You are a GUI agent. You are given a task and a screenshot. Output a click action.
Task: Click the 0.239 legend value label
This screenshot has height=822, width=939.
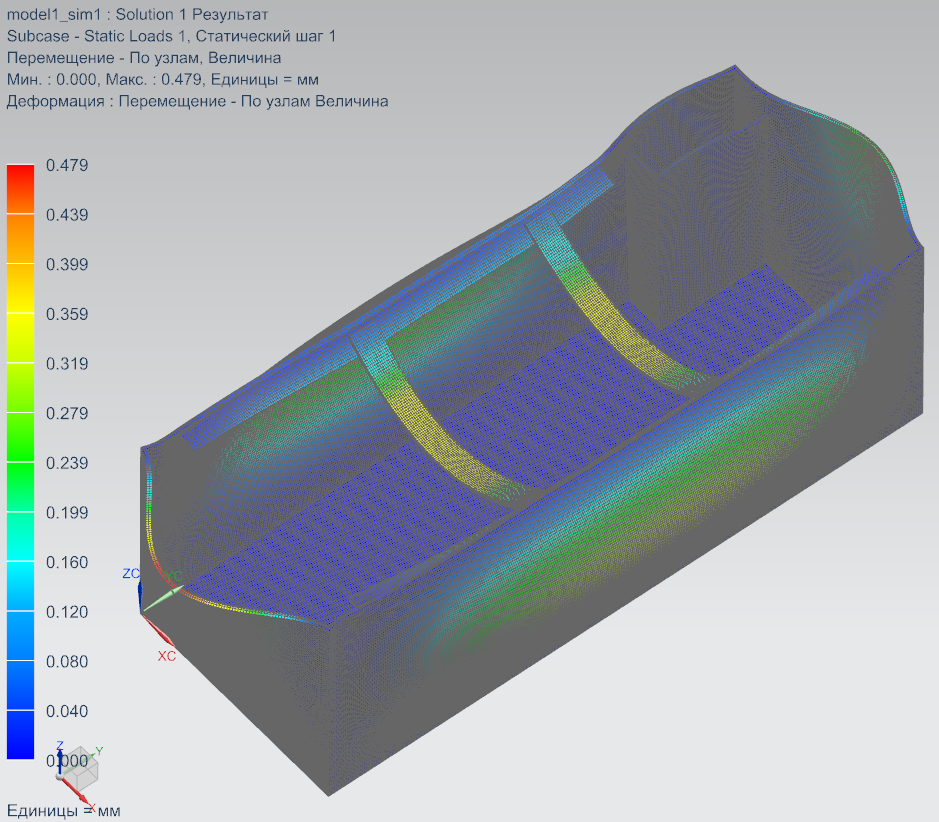pyautogui.click(x=68, y=463)
